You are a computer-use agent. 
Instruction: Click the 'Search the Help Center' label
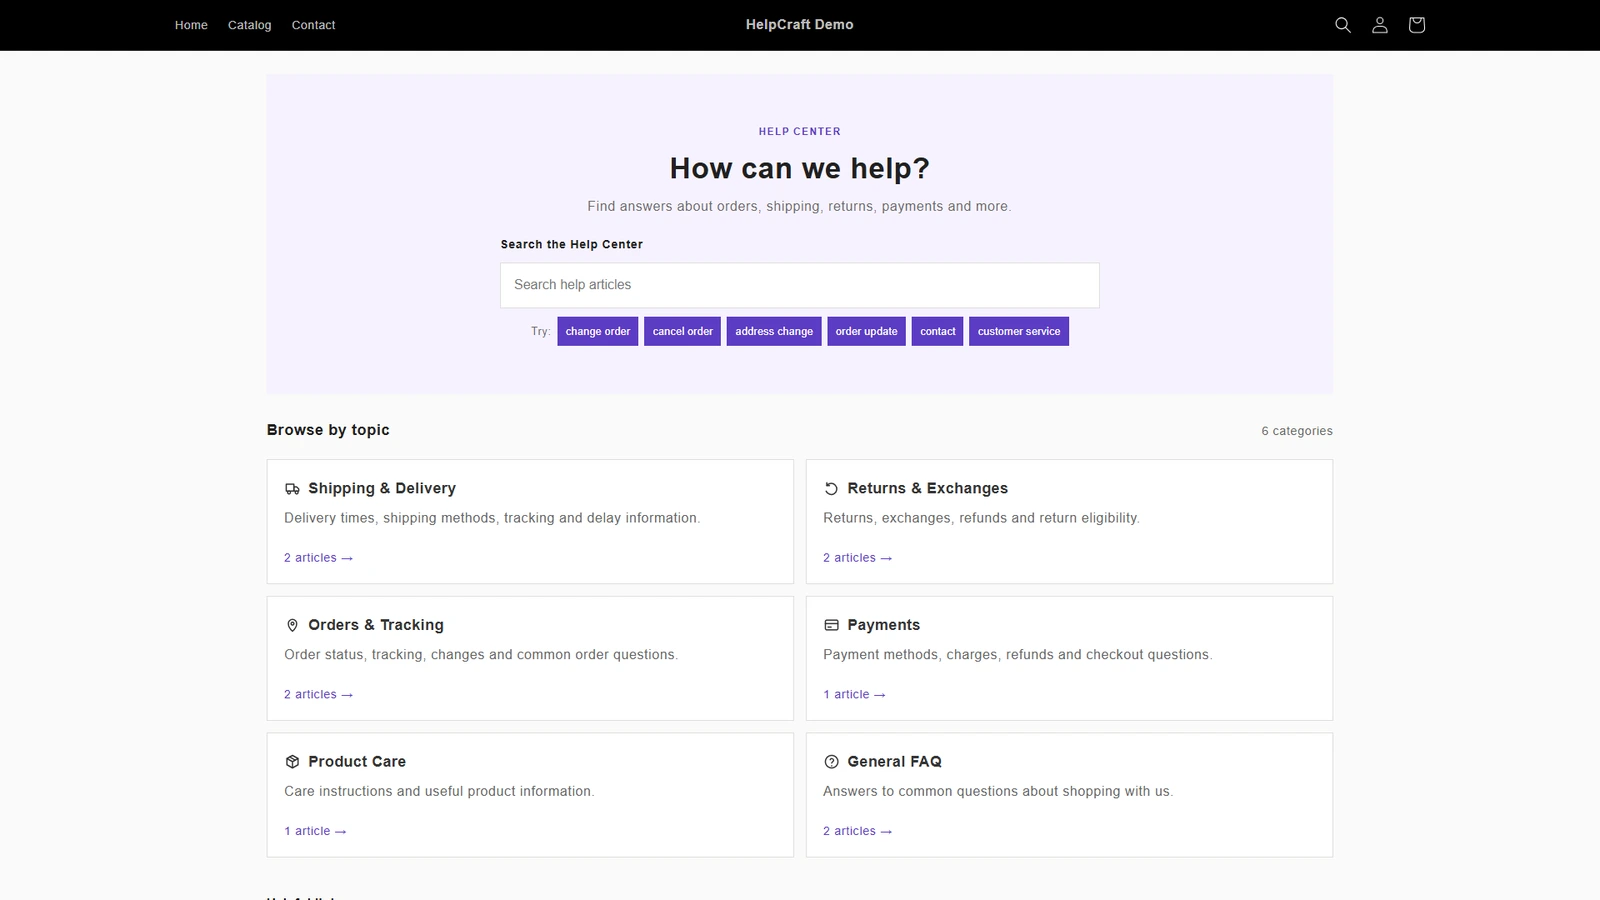(x=572, y=244)
